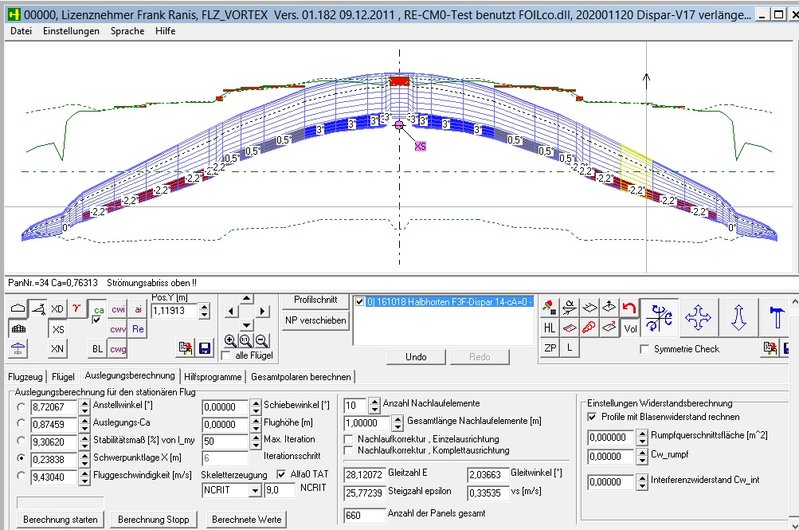
Task: Click the Profilschnitt button
Action: 315,300
